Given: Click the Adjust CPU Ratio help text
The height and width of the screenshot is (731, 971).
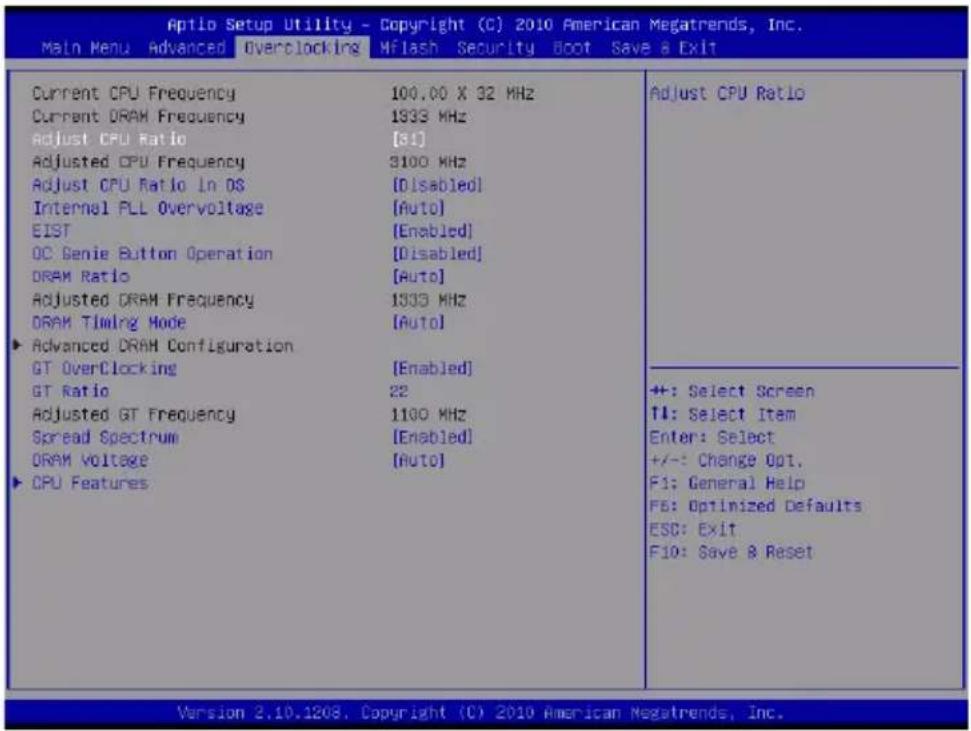Looking at the screenshot, I should [728, 93].
